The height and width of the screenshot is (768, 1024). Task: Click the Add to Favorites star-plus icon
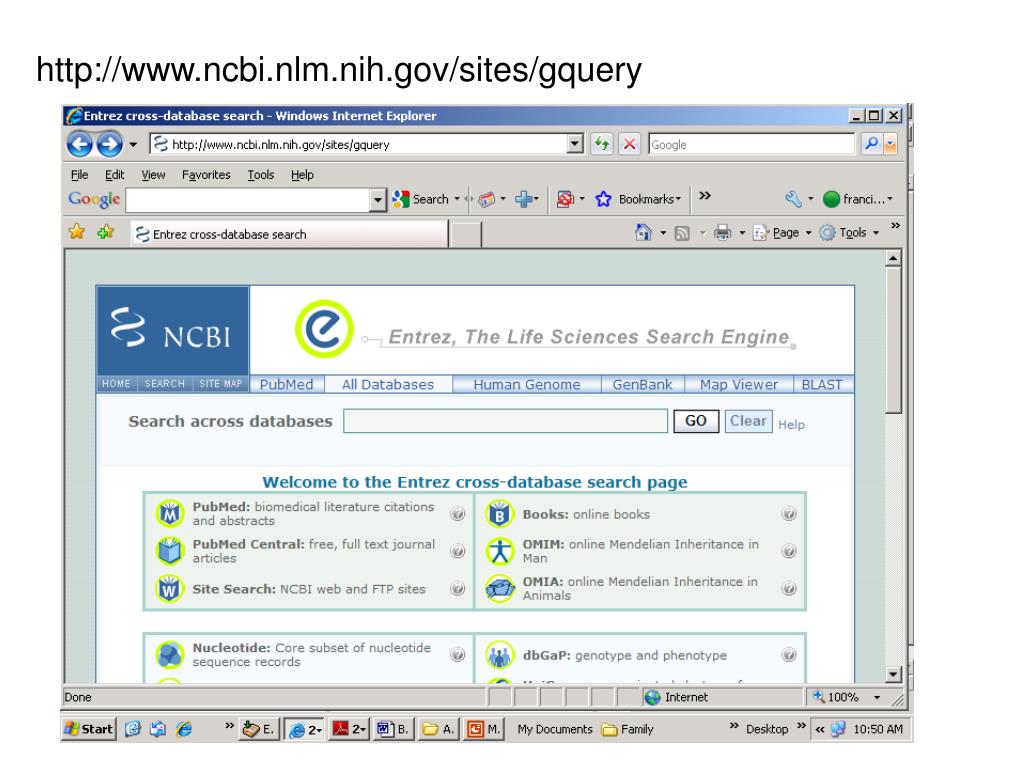point(105,232)
